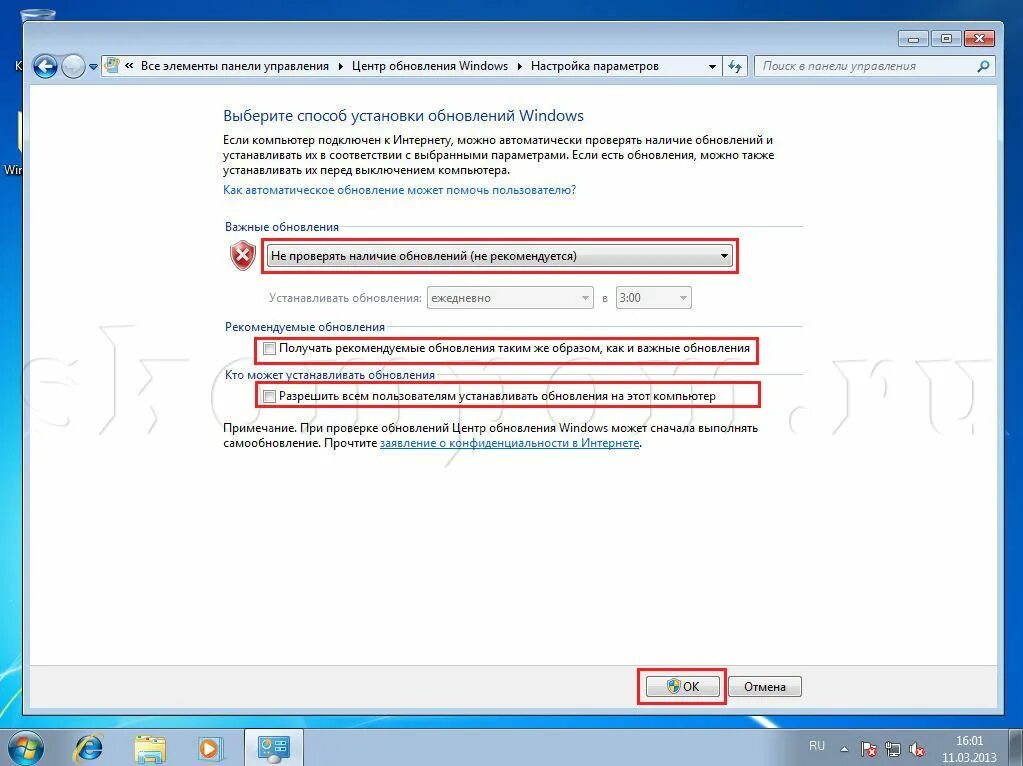Open Action Center flag icon in tray
The width and height of the screenshot is (1023, 766).
pos(868,749)
